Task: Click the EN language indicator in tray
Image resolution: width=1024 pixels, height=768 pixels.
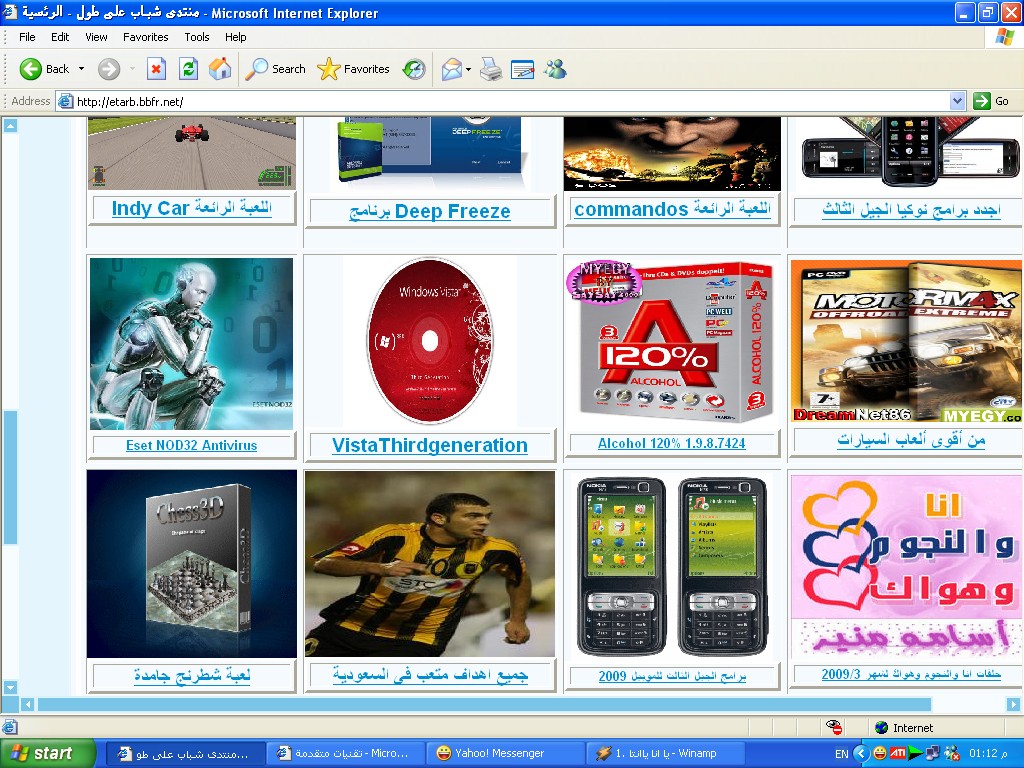Action: (841, 754)
